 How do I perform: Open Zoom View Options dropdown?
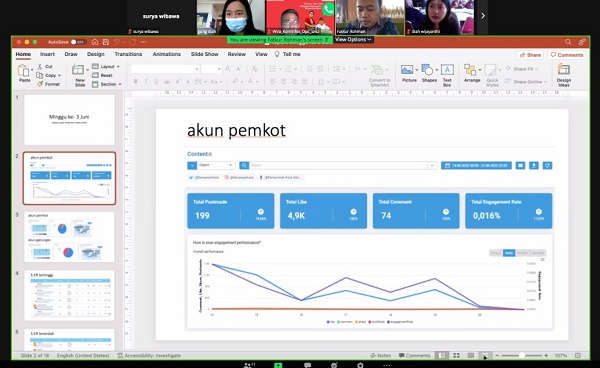[353, 39]
